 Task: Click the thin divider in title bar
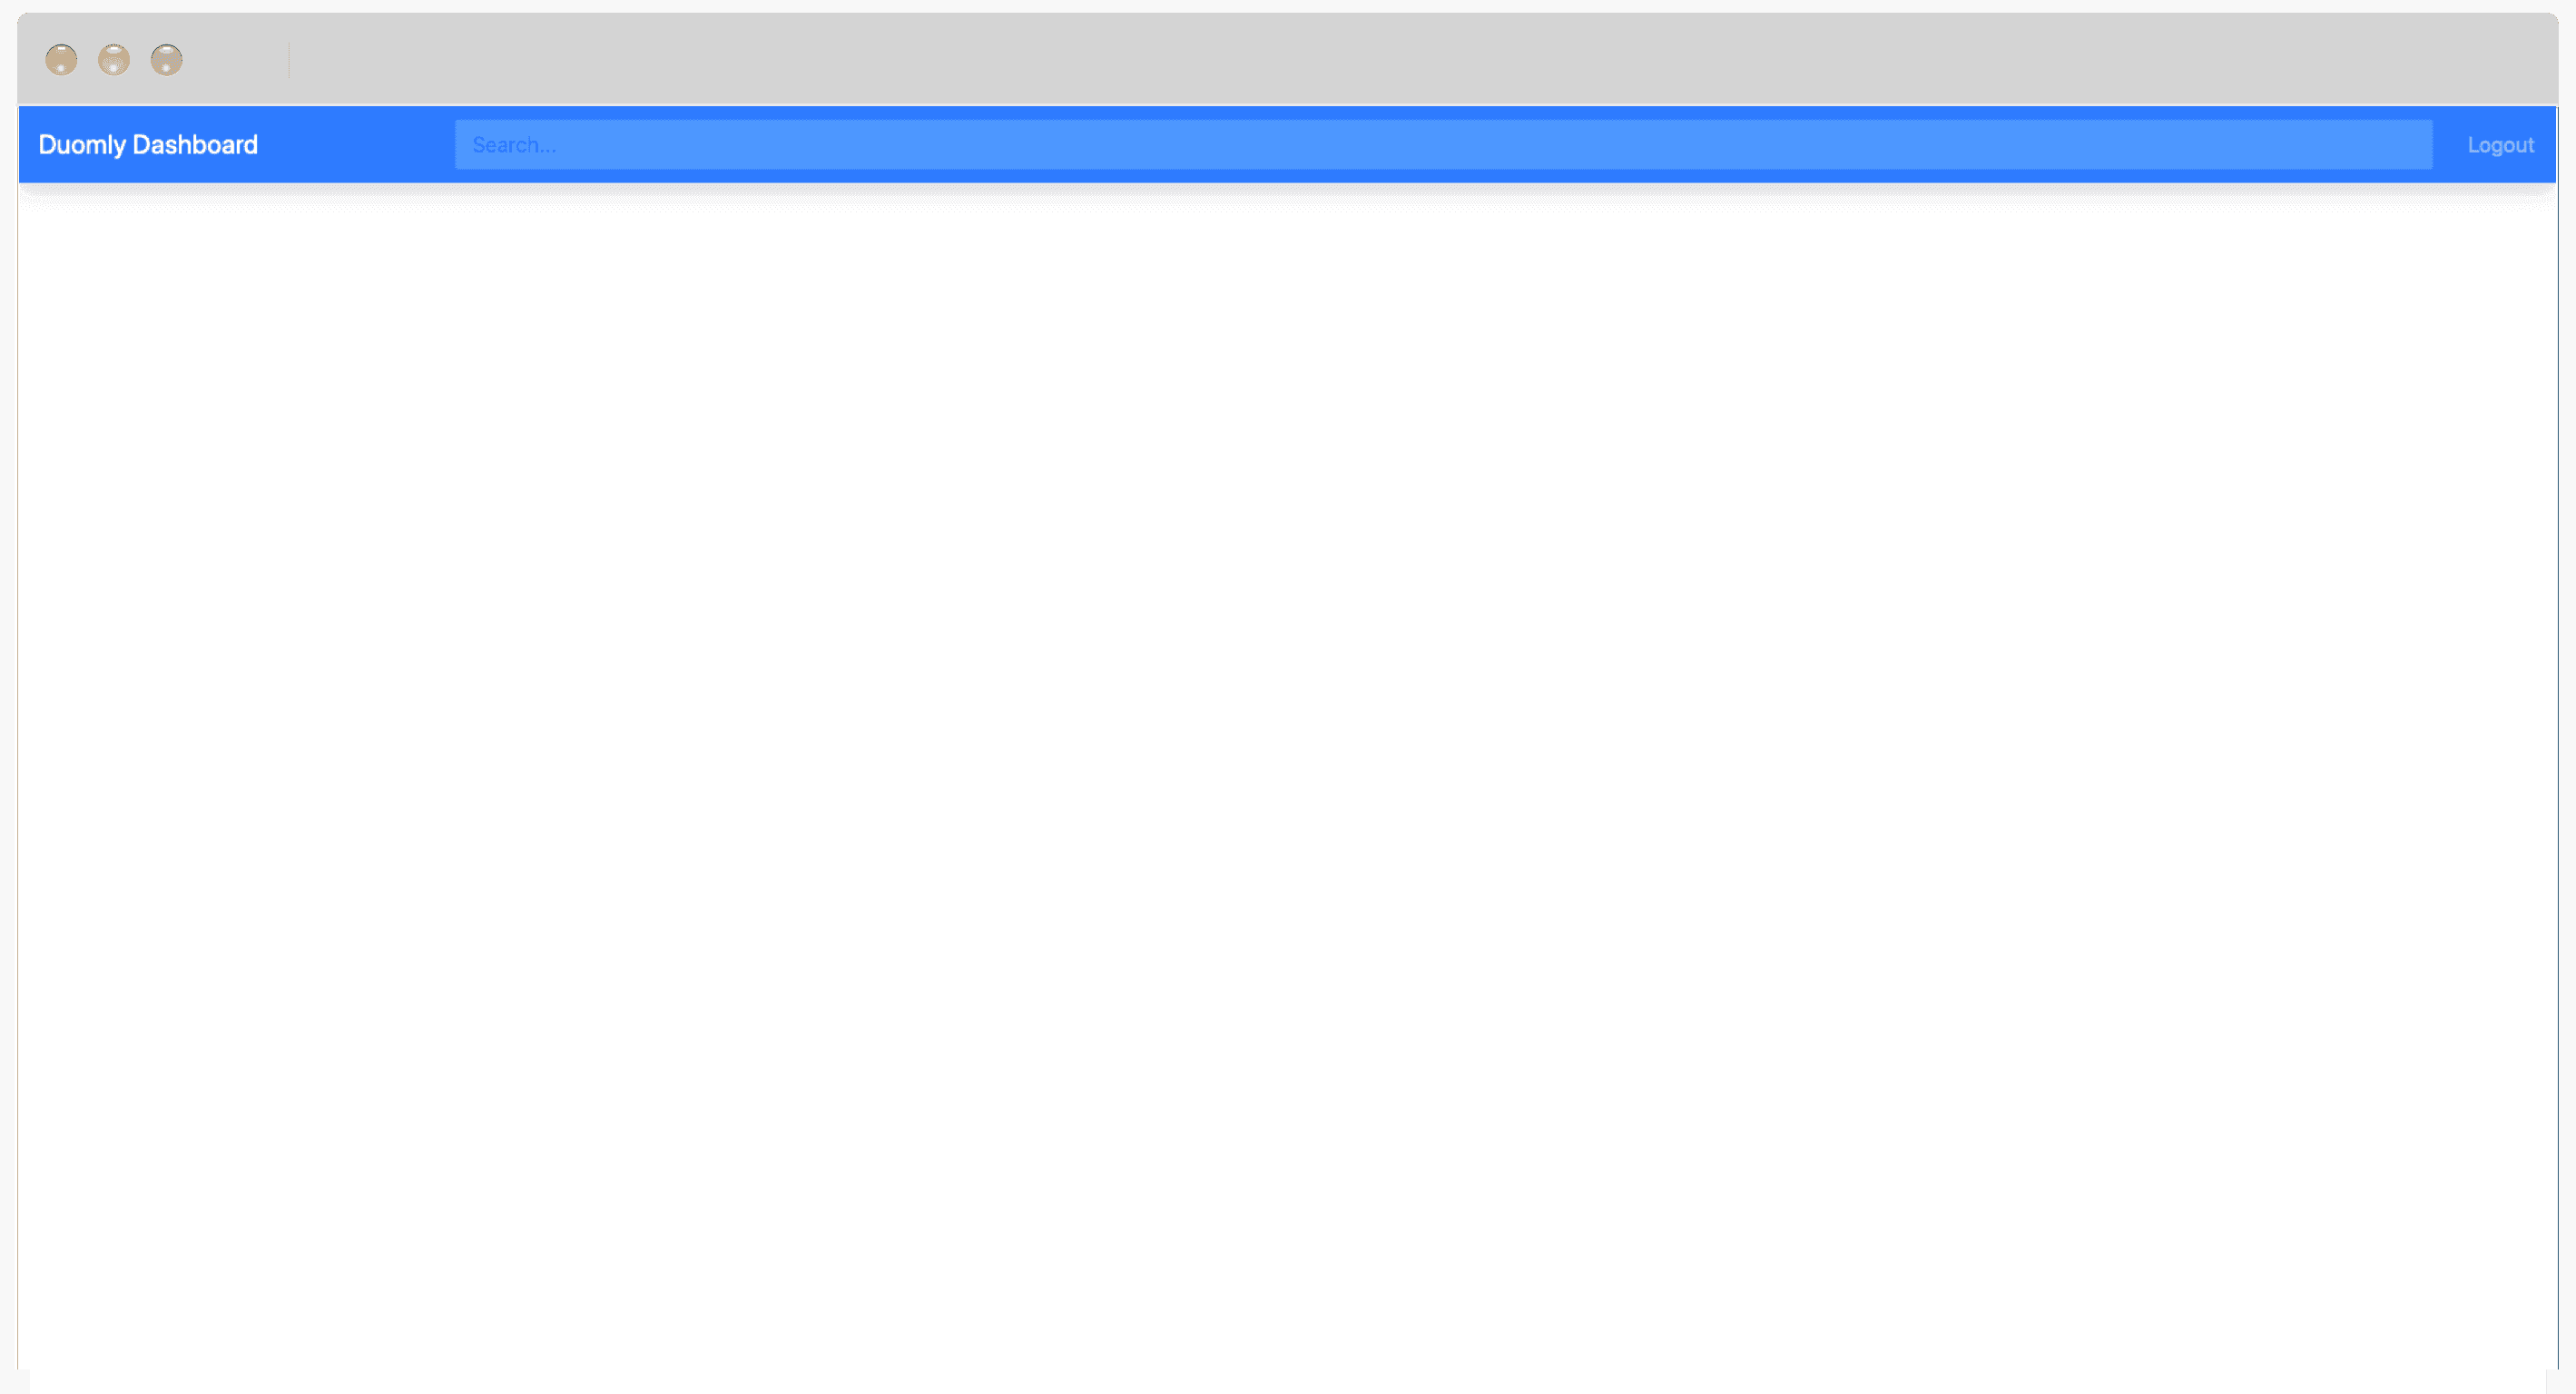pyautogui.click(x=289, y=60)
